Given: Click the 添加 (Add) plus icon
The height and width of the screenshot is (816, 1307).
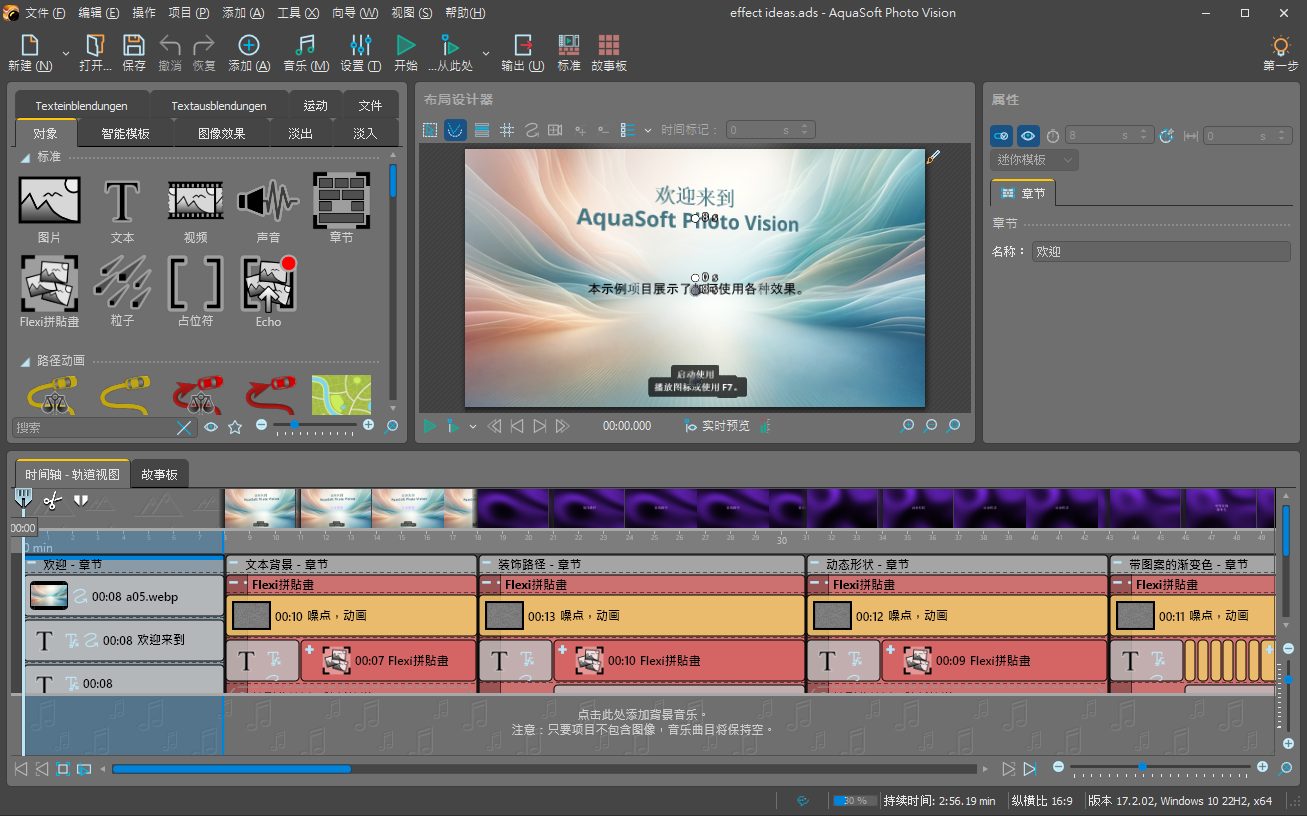Looking at the screenshot, I should (249, 45).
